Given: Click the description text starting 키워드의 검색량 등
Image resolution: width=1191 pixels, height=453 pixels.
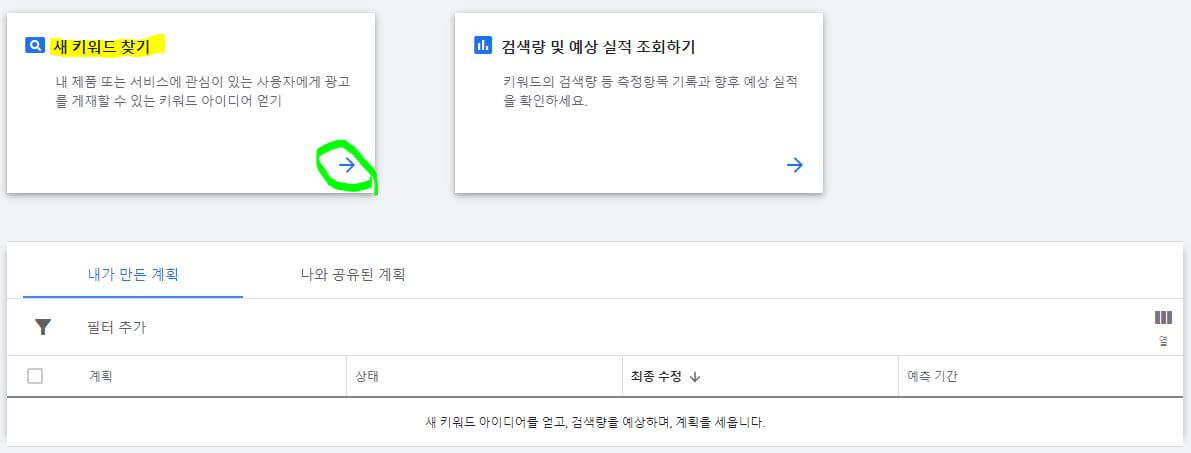Looking at the screenshot, I should click(x=649, y=91).
